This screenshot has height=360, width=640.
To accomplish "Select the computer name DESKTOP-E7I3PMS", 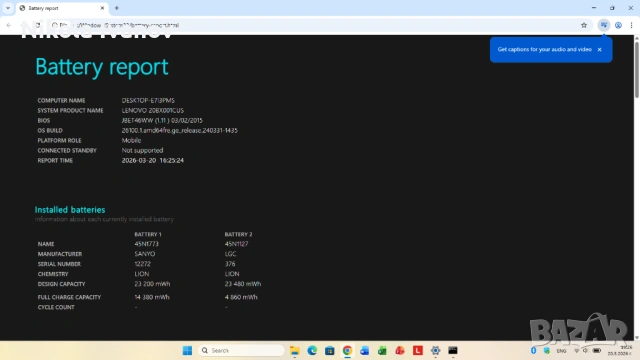I will coord(148,100).
